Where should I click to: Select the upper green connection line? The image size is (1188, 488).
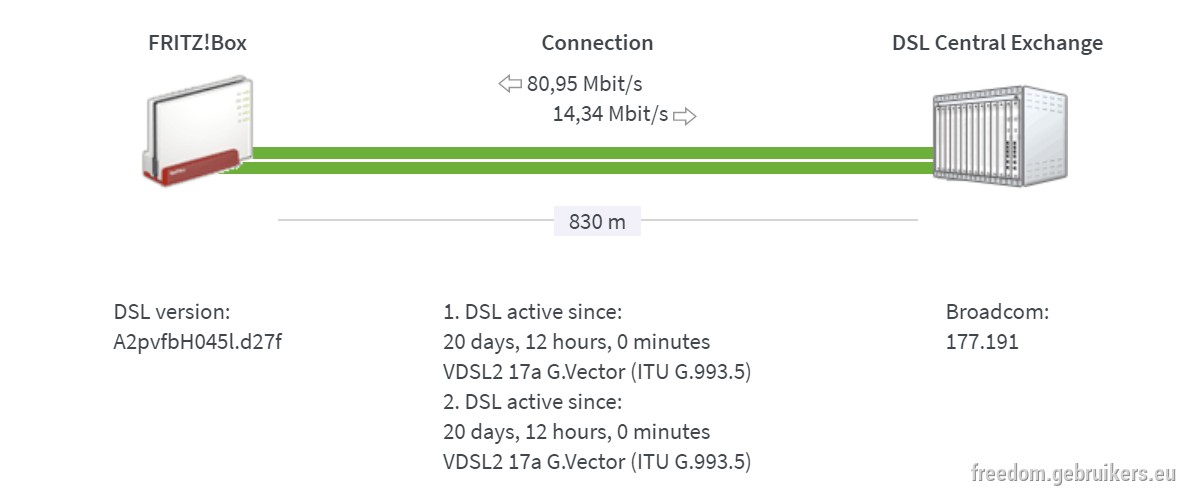[x=592, y=152]
